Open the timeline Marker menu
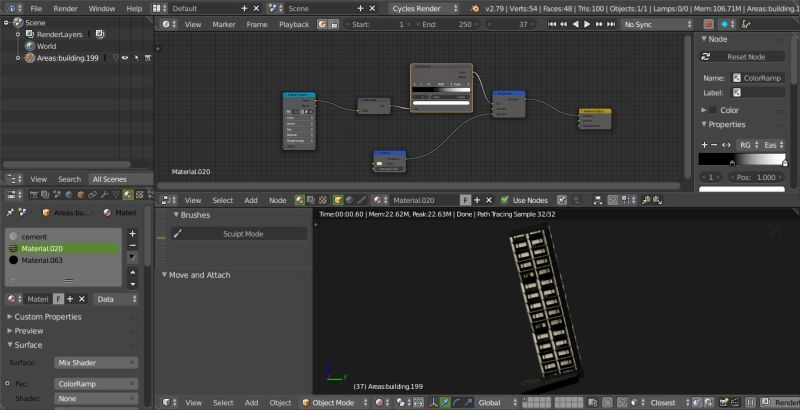The width and height of the screenshot is (800, 410). 224,24
